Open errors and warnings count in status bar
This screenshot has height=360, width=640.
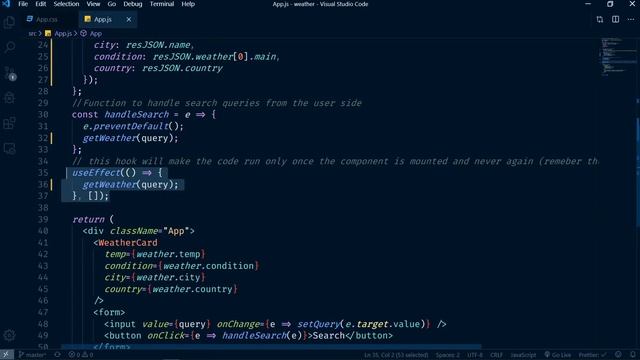[x=81, y=355]
